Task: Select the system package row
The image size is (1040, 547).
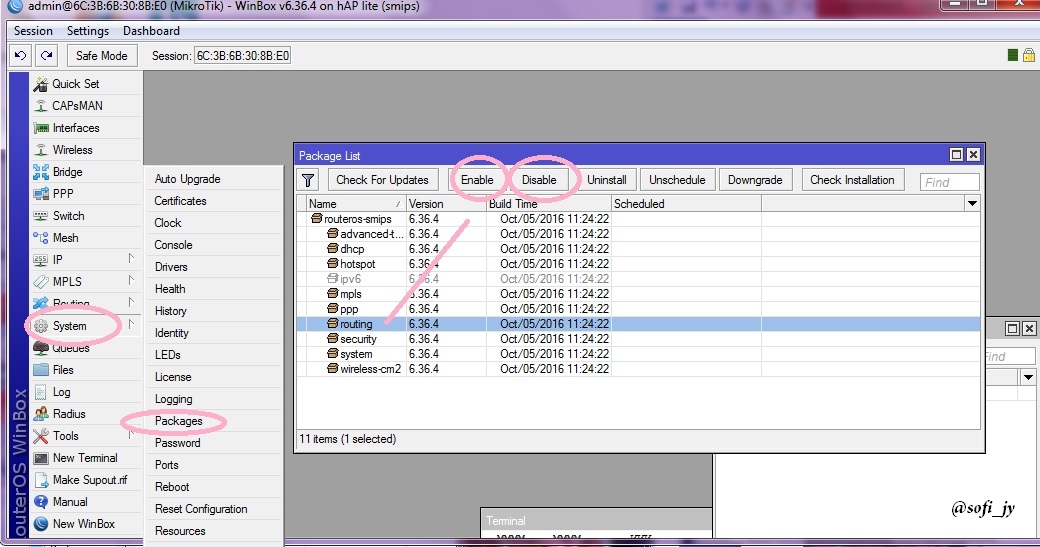Action: [638, 354]
